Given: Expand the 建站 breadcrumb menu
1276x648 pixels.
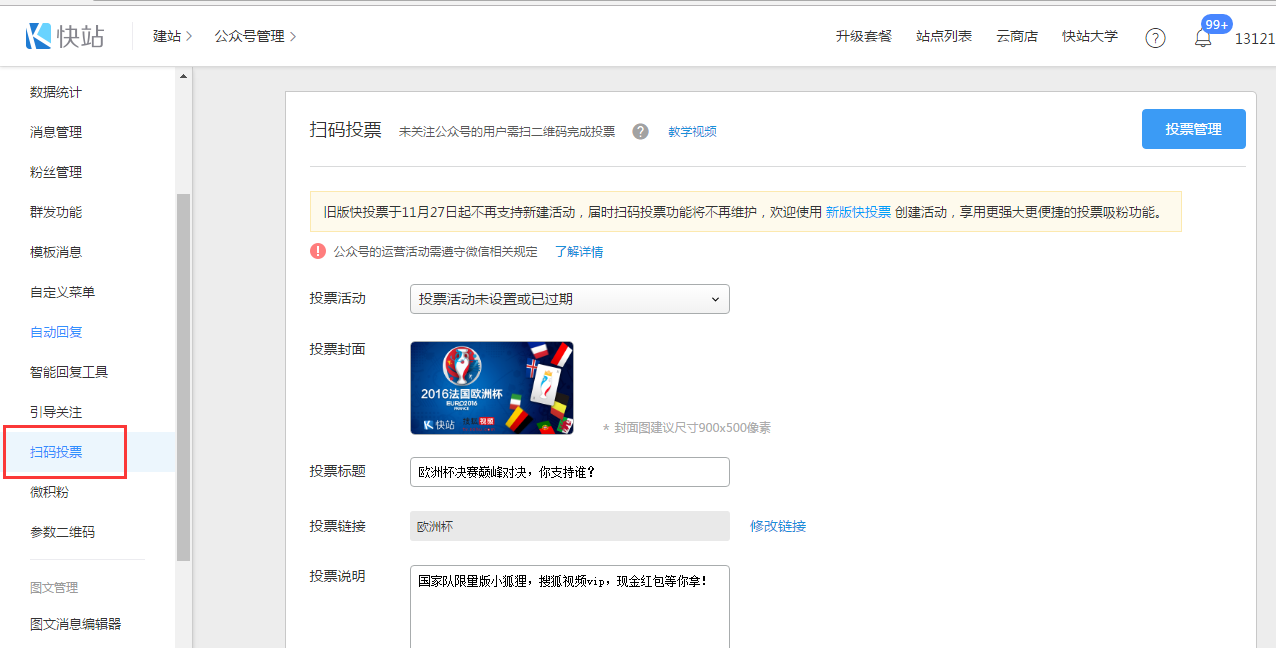Looking at the screenshot, I should [172, 37].
